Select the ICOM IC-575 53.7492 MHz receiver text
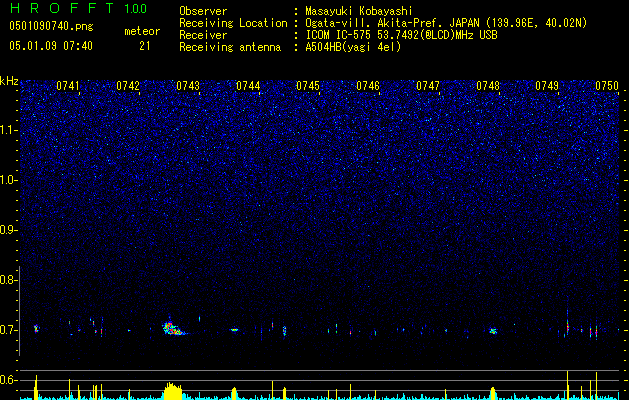The height and width of the screenshot is (400, 629). pos(401,35)
